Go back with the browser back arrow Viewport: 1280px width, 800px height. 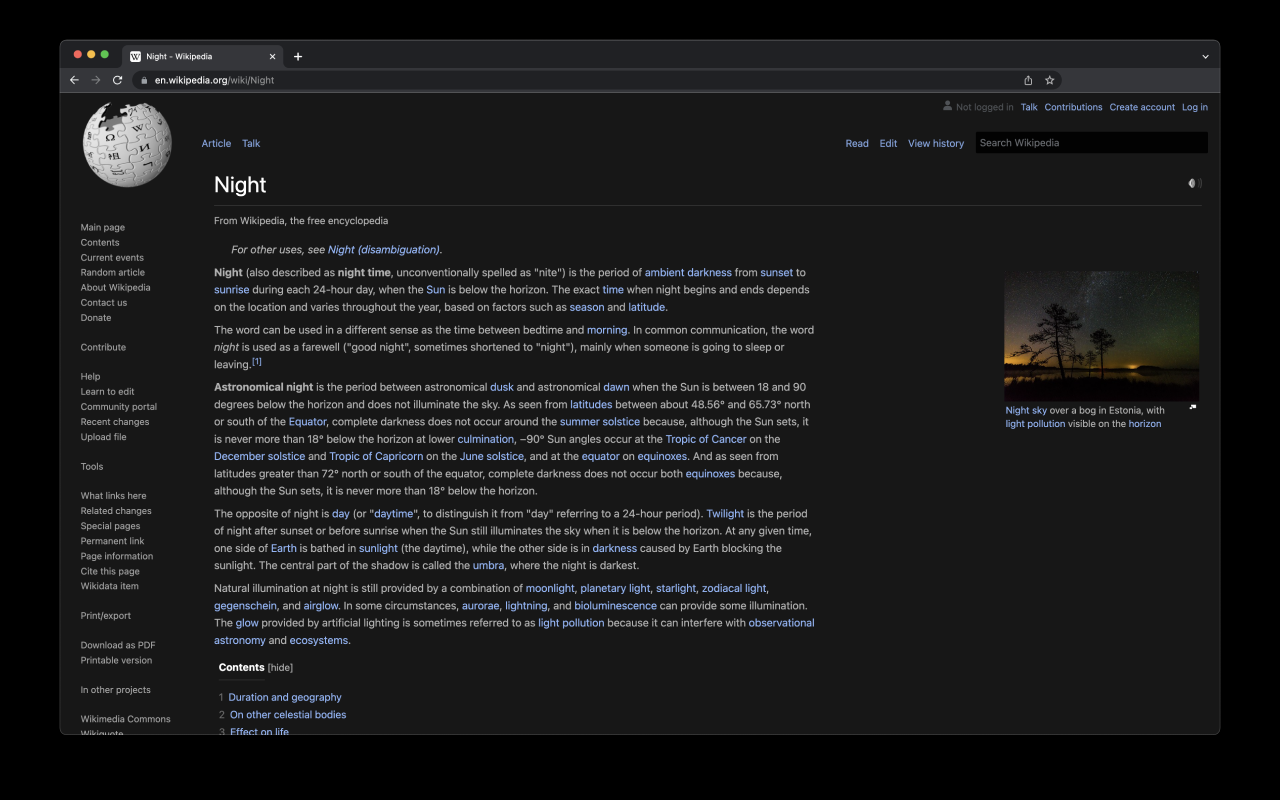[74, 80]
